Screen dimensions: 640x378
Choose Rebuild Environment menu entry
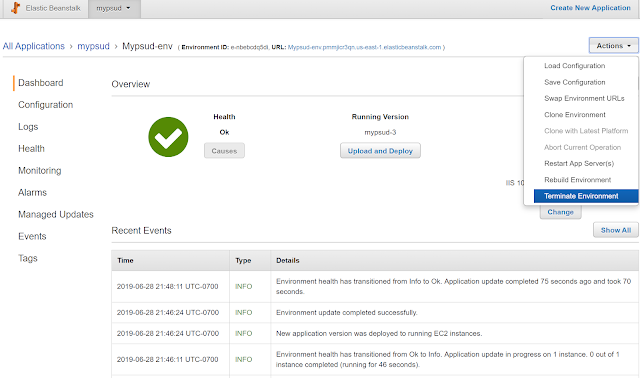pyautogui.click(x=577, y=180)
